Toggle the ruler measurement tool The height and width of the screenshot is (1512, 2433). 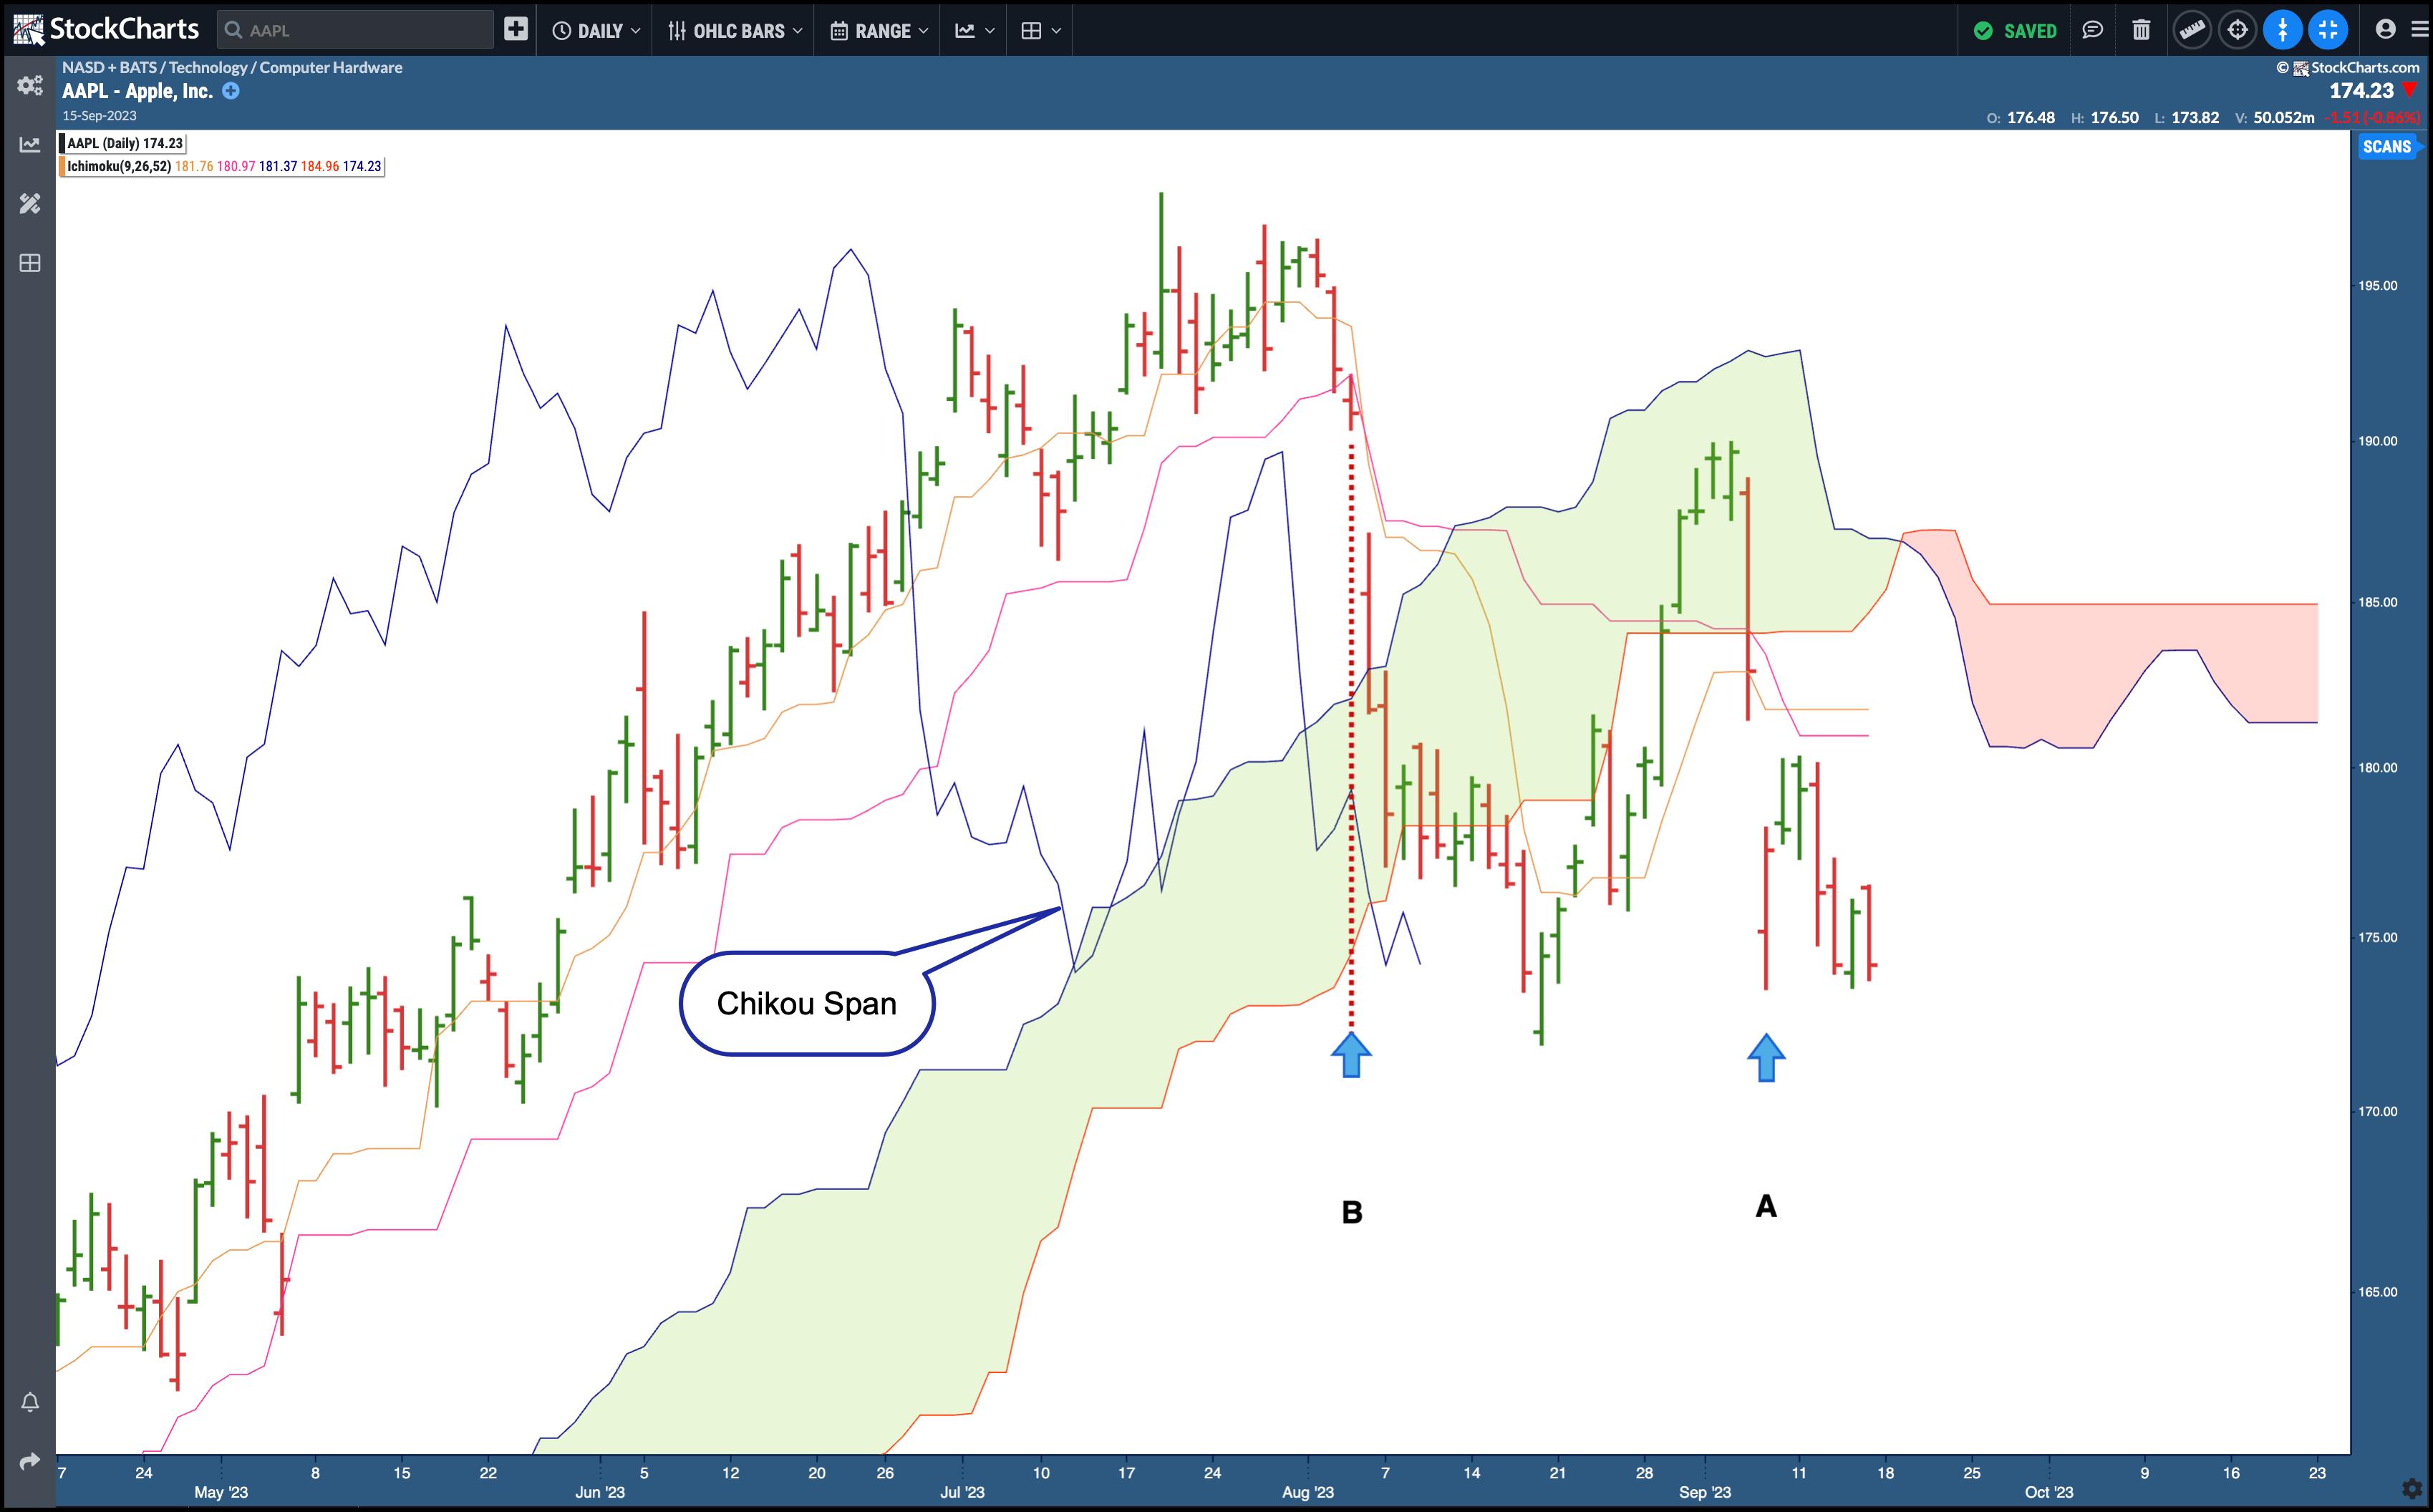click(2191, 30)
